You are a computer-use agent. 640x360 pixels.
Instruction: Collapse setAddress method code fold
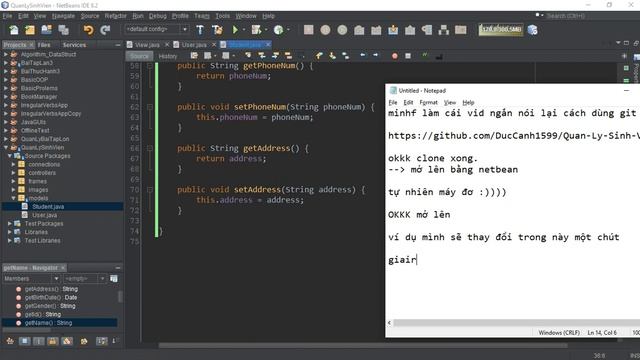(x=150, y=189)
